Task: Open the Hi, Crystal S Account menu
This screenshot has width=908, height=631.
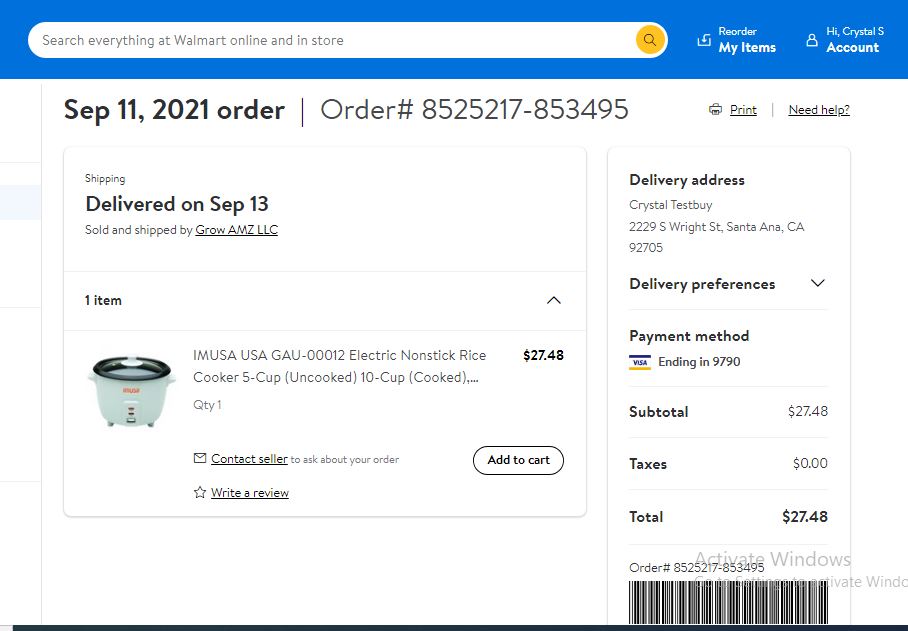Action: [844, 40]
